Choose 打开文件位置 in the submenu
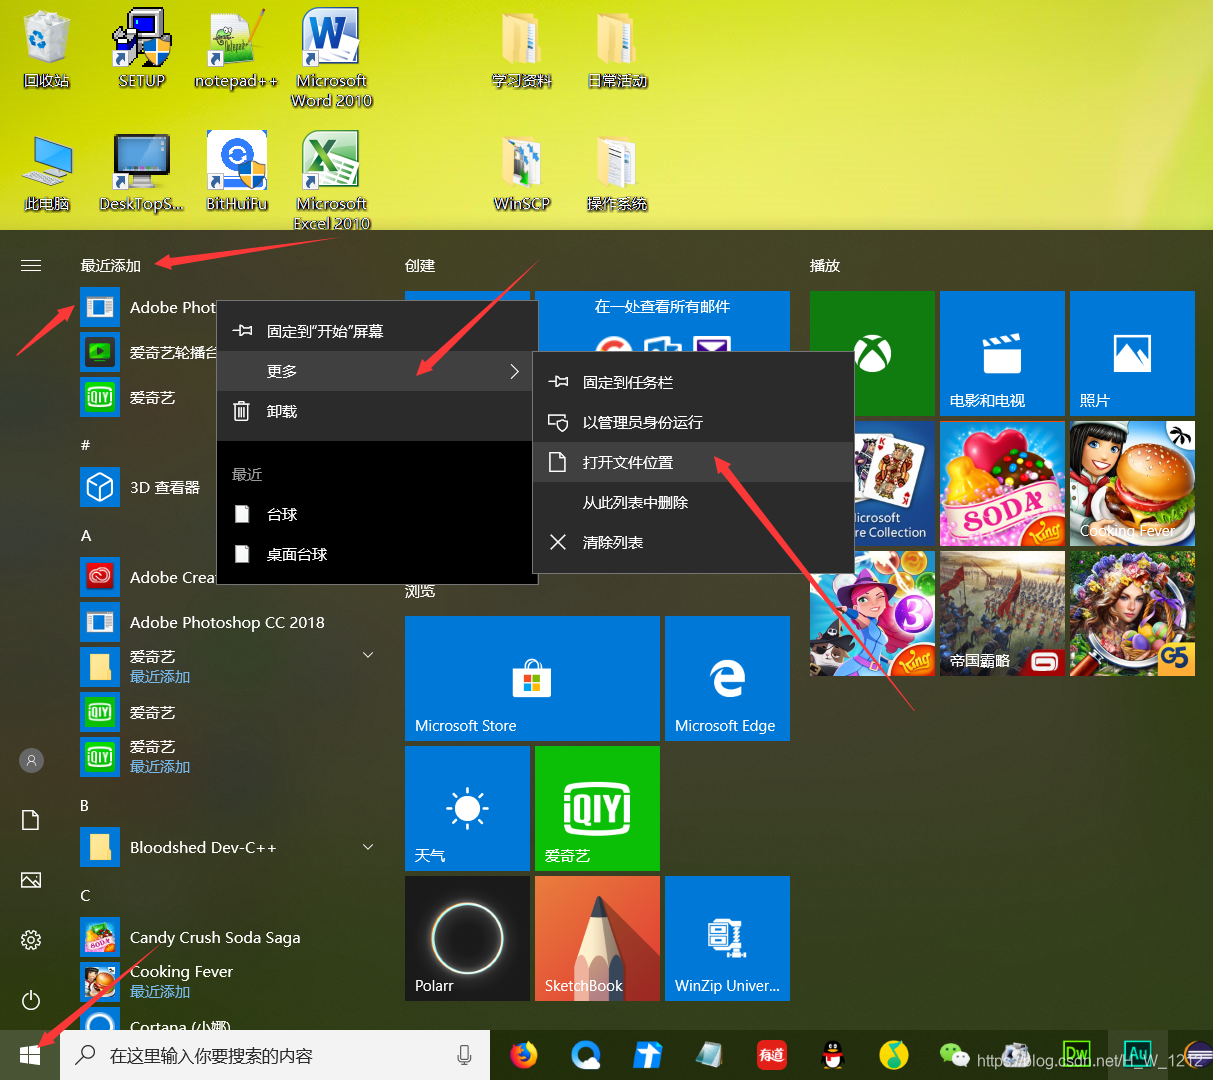This screenshot has height=1080, width=1213. pyautogui.click(x=693, y=462)
